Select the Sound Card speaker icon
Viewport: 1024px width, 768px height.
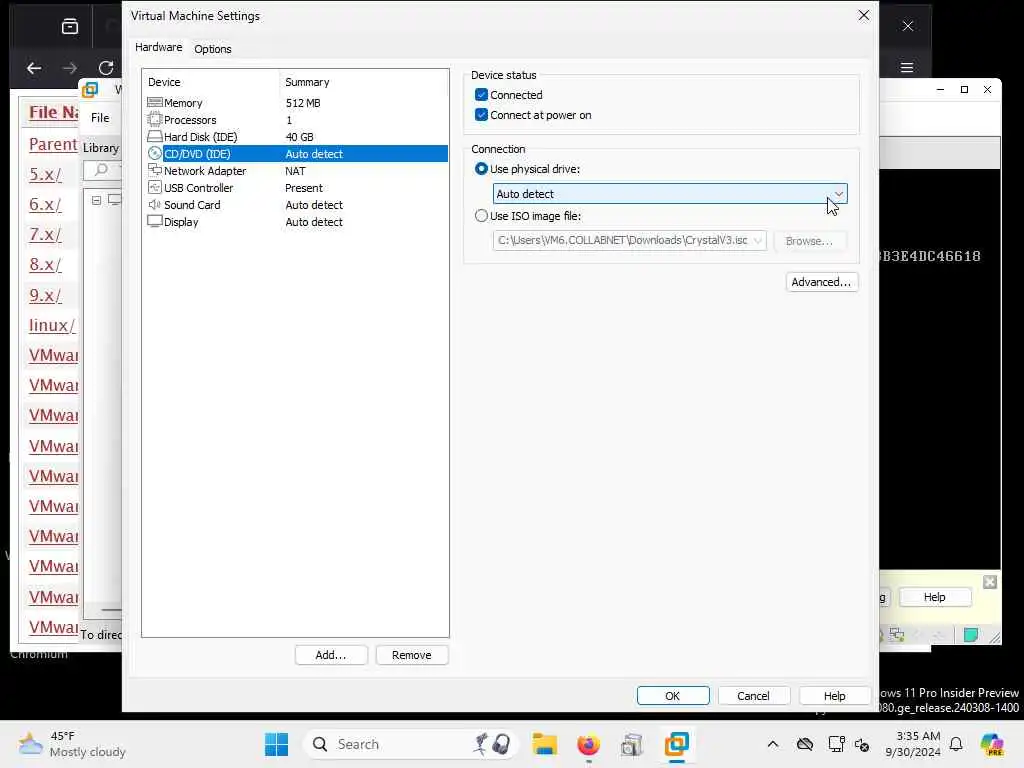pyautogui.click(x=155, y=204)
